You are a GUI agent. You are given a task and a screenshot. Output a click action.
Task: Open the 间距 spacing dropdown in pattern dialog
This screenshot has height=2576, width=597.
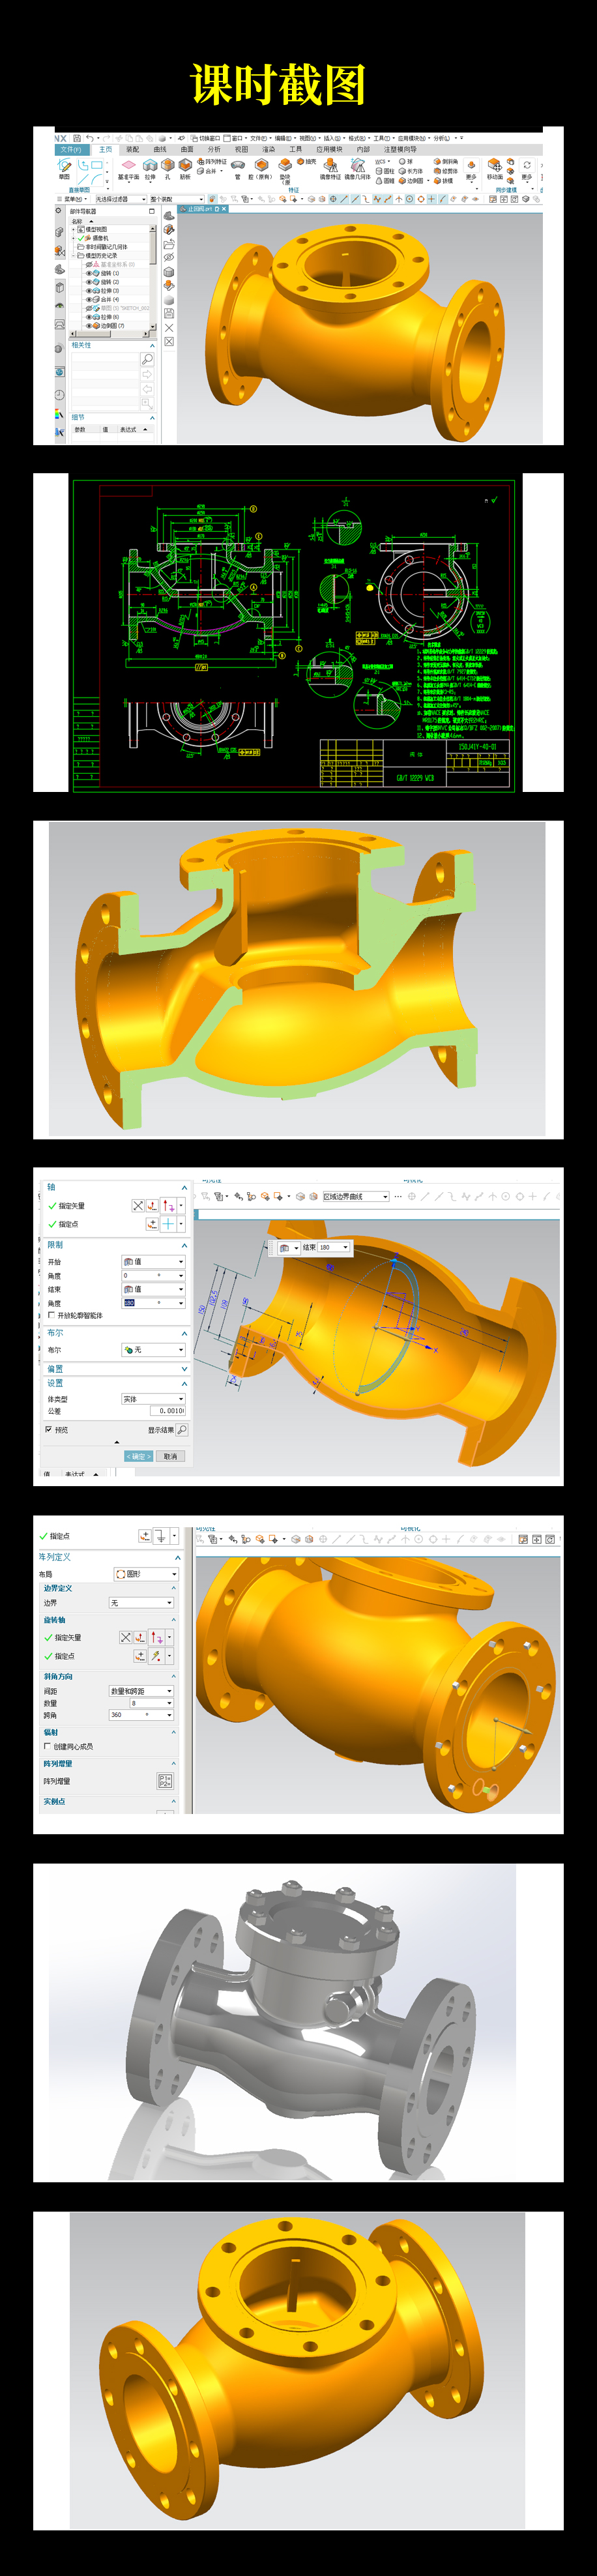[x=142, y=1691]
